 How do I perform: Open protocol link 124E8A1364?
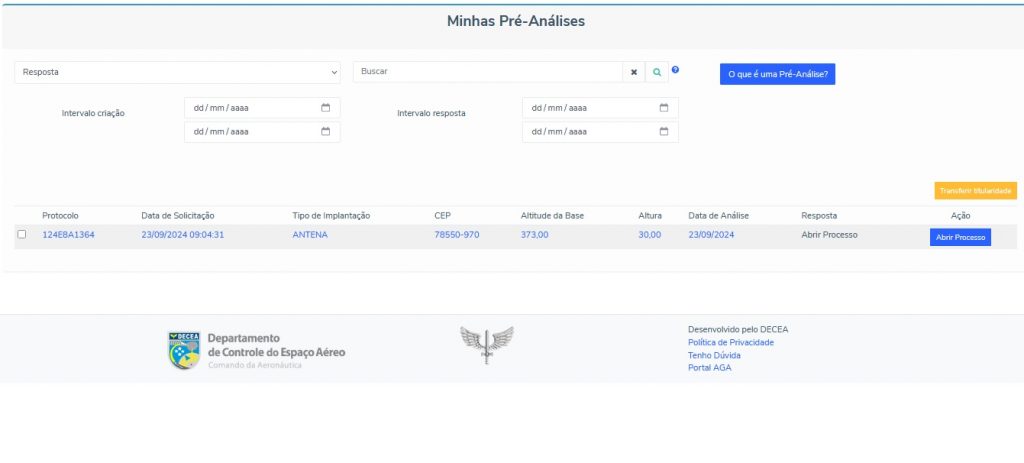tap(68, 235)
